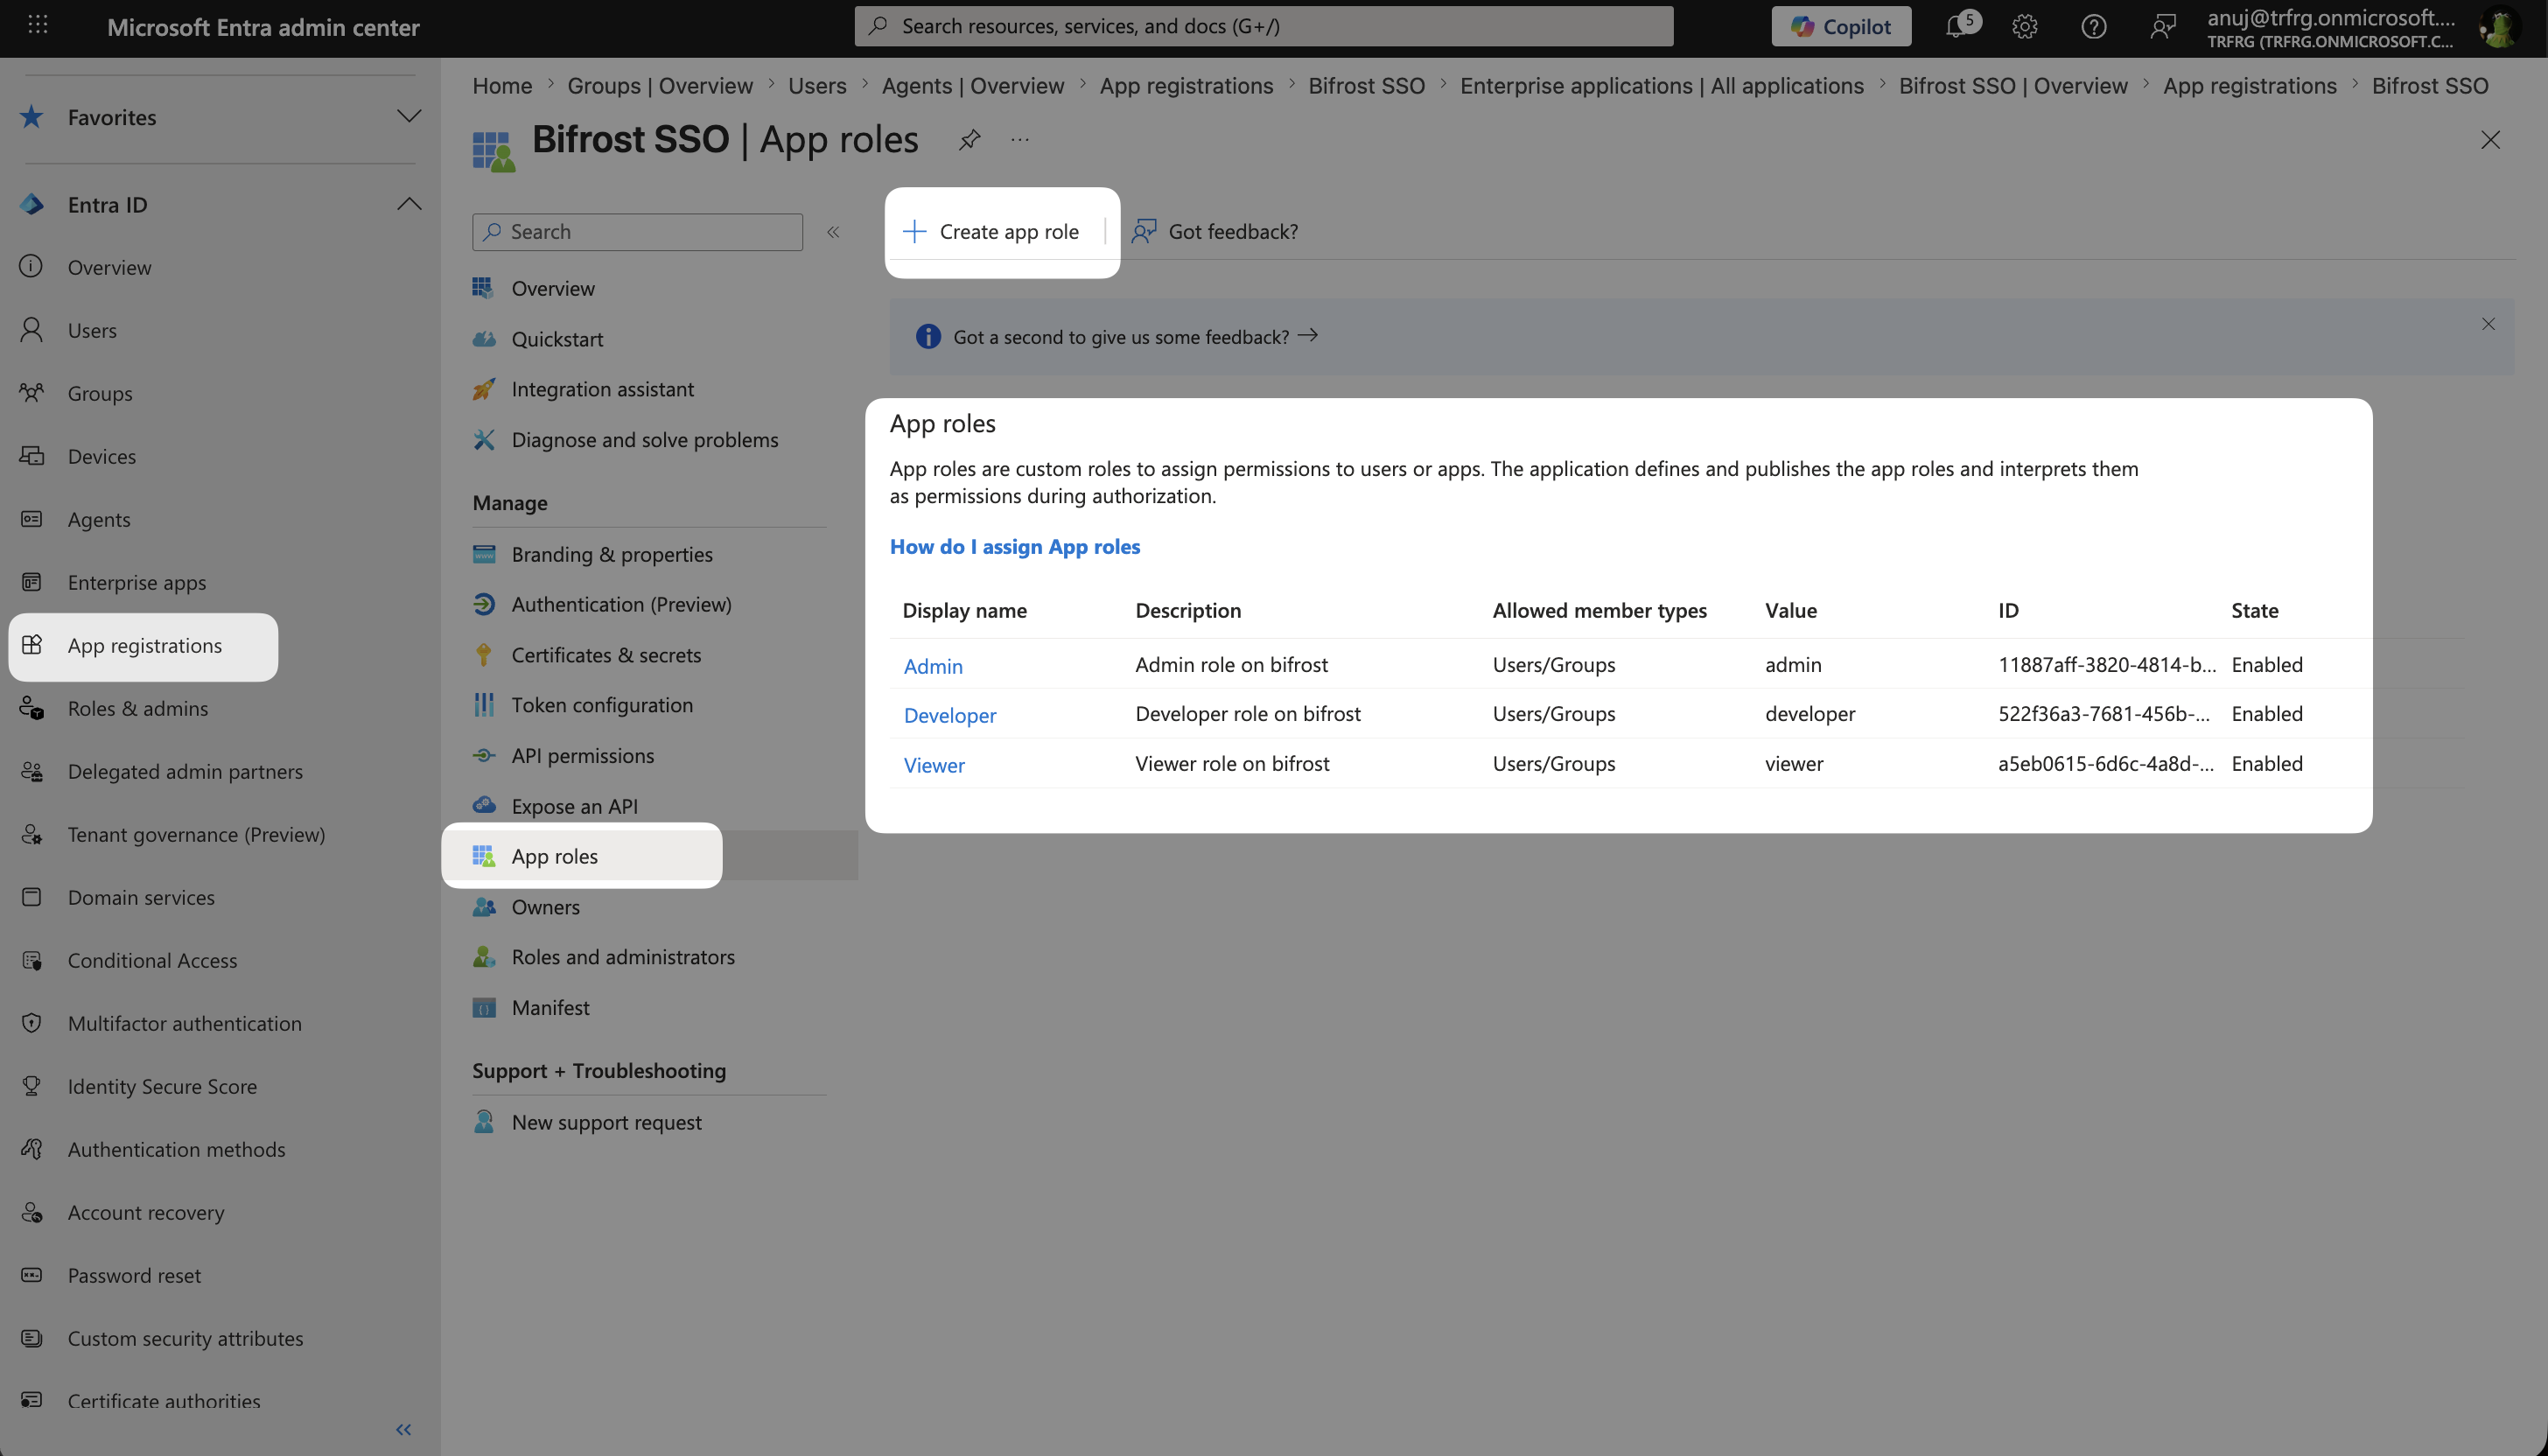Open the blade more options ellipsis
Viewport: 2548px width, 1456px height.
[1019, 140]
